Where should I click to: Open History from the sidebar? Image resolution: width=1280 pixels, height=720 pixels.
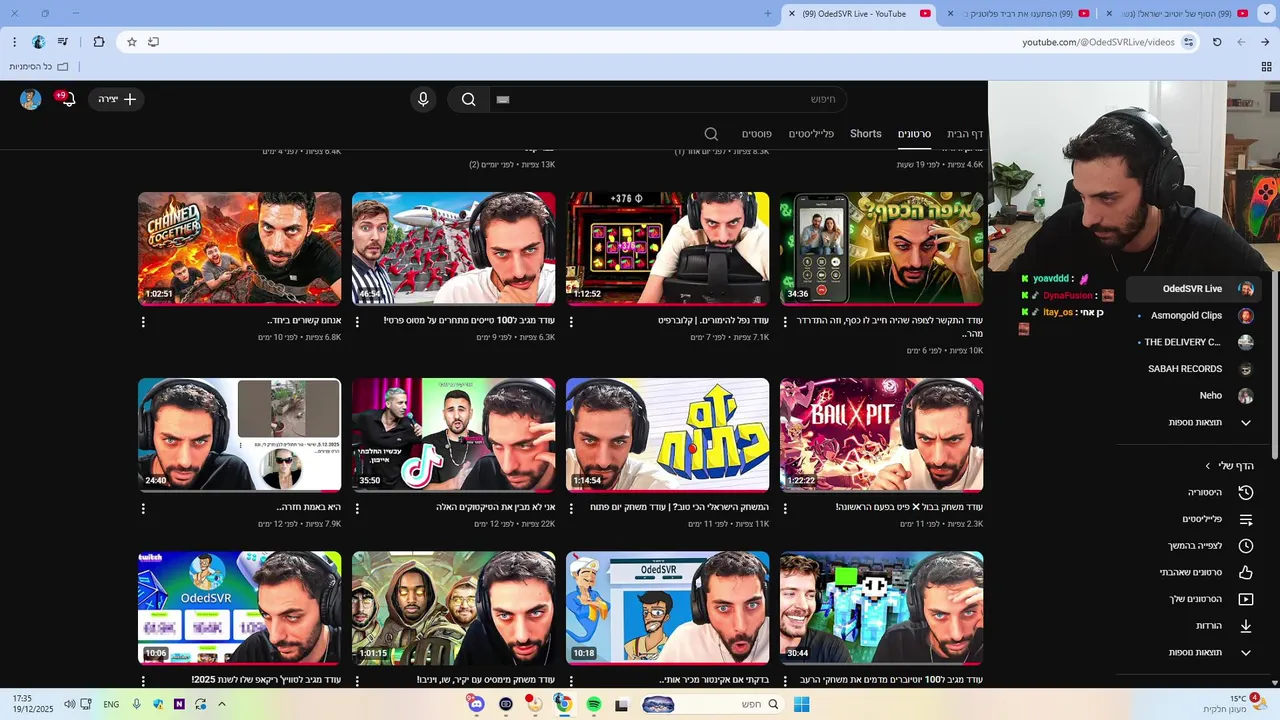click(x=1219, y=492)
